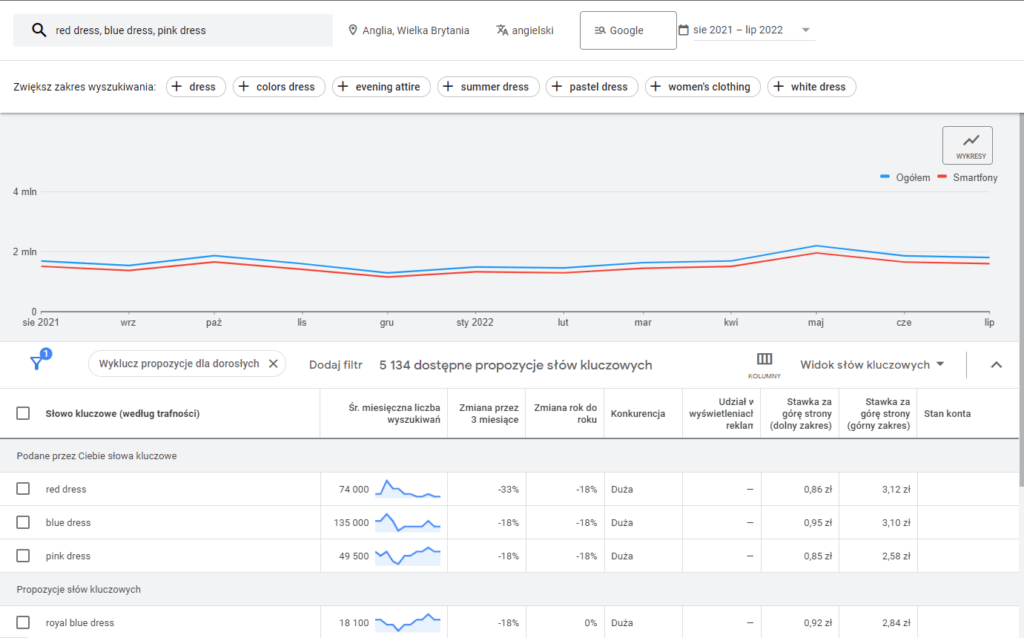1024x638 pixels.
Task: Open the Kolumny columns icon
Action: tap(764, 364)
